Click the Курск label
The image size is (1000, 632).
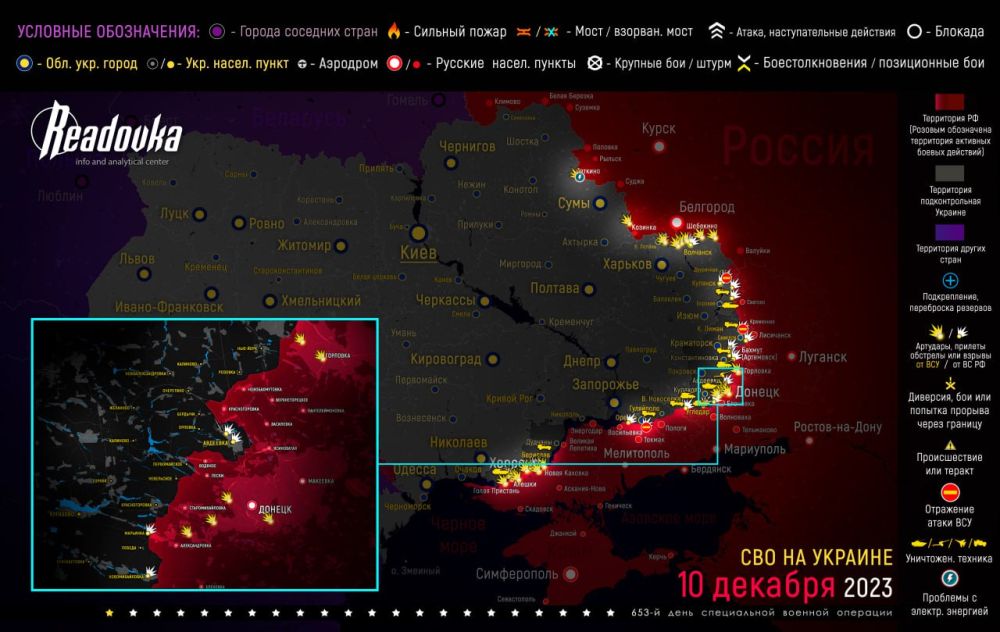(658, 129)
